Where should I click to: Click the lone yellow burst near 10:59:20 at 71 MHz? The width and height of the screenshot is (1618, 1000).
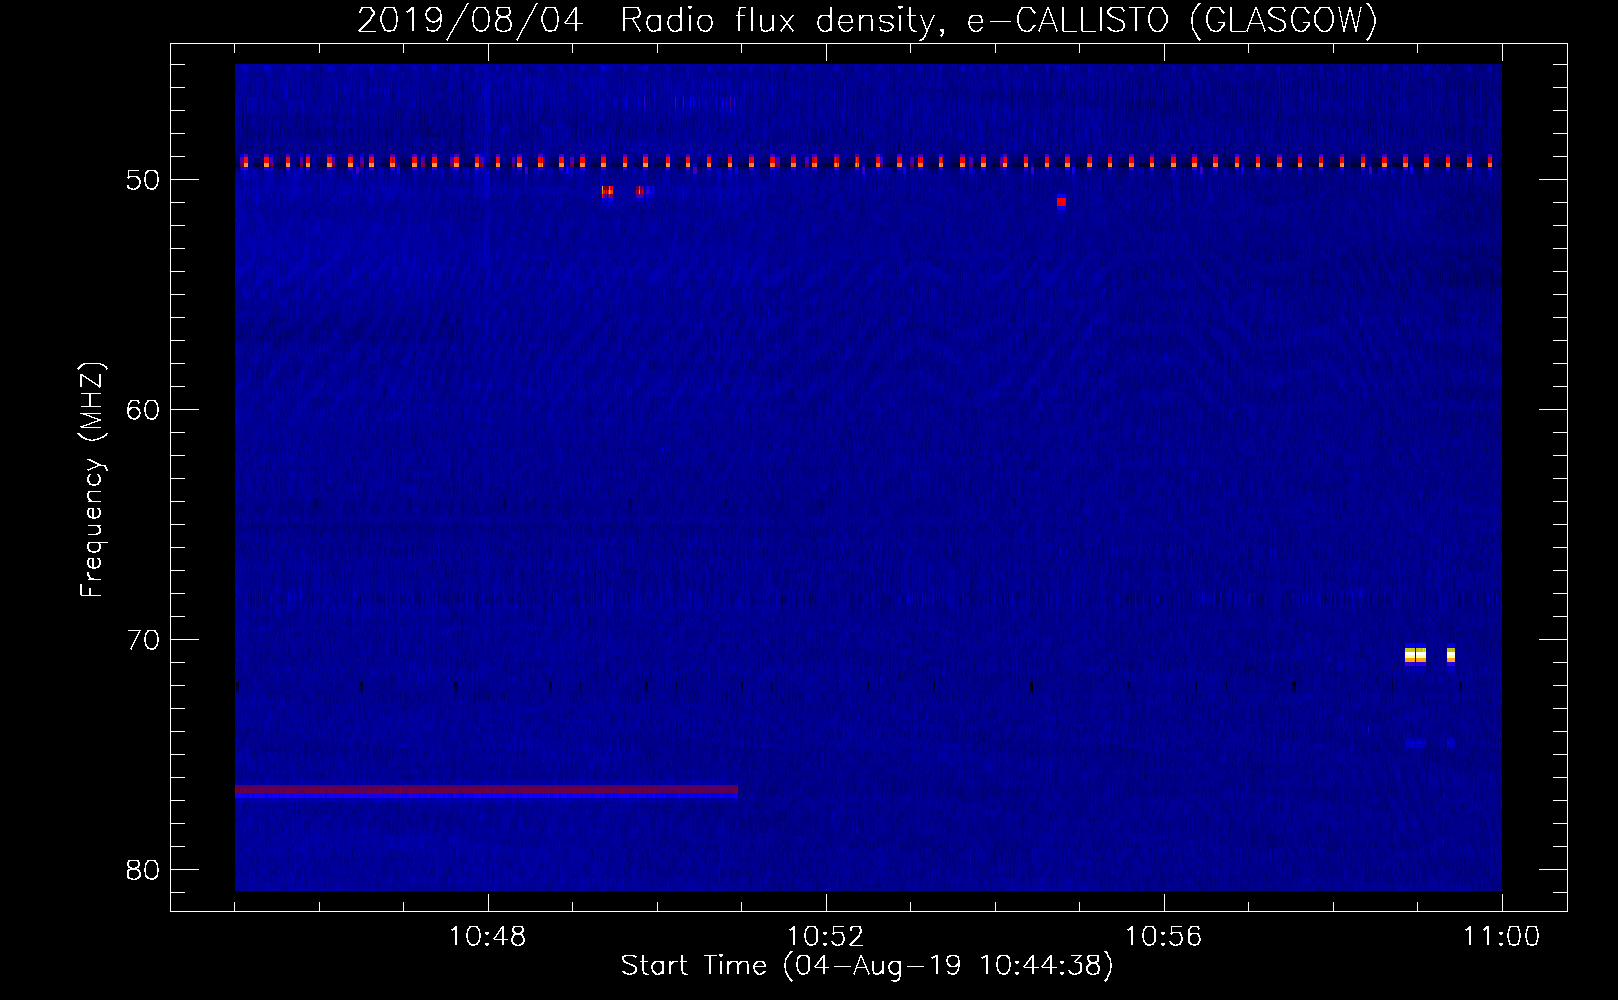tap(1451, 656)
